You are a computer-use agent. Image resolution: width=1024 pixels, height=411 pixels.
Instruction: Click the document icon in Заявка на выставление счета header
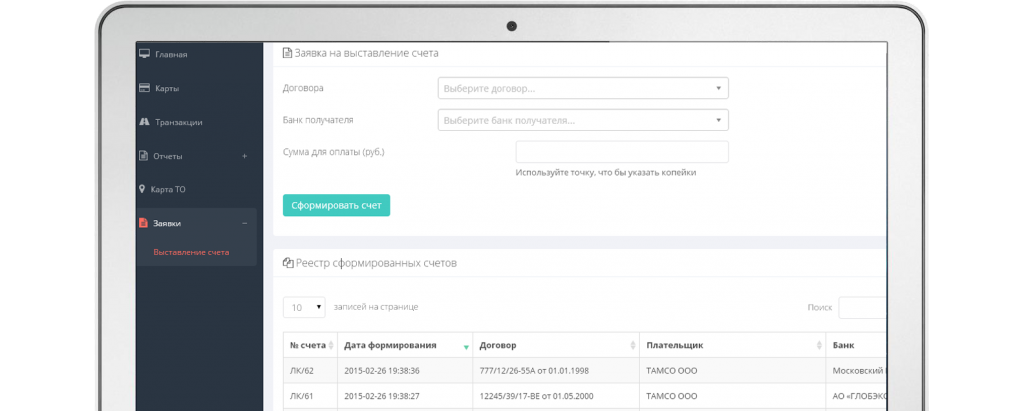pos(287,53)
